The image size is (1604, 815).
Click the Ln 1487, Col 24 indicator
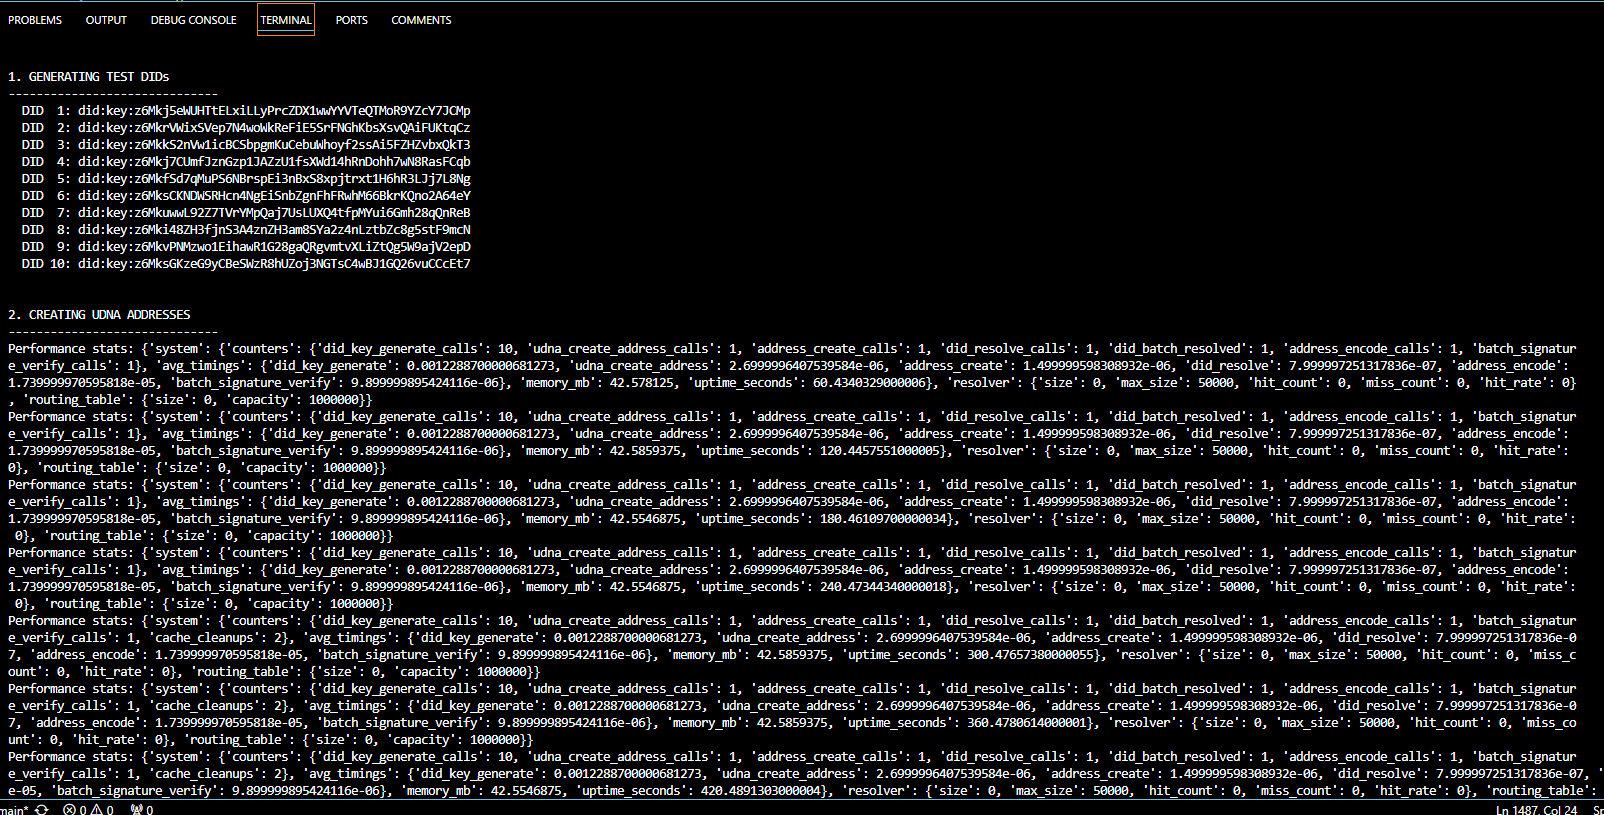(1536, 810)
